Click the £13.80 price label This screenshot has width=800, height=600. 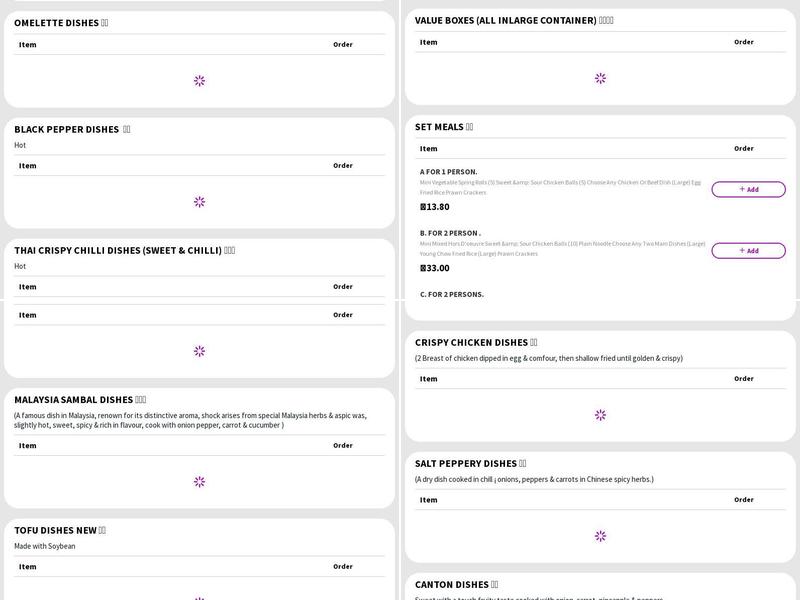tap(435, 207)
